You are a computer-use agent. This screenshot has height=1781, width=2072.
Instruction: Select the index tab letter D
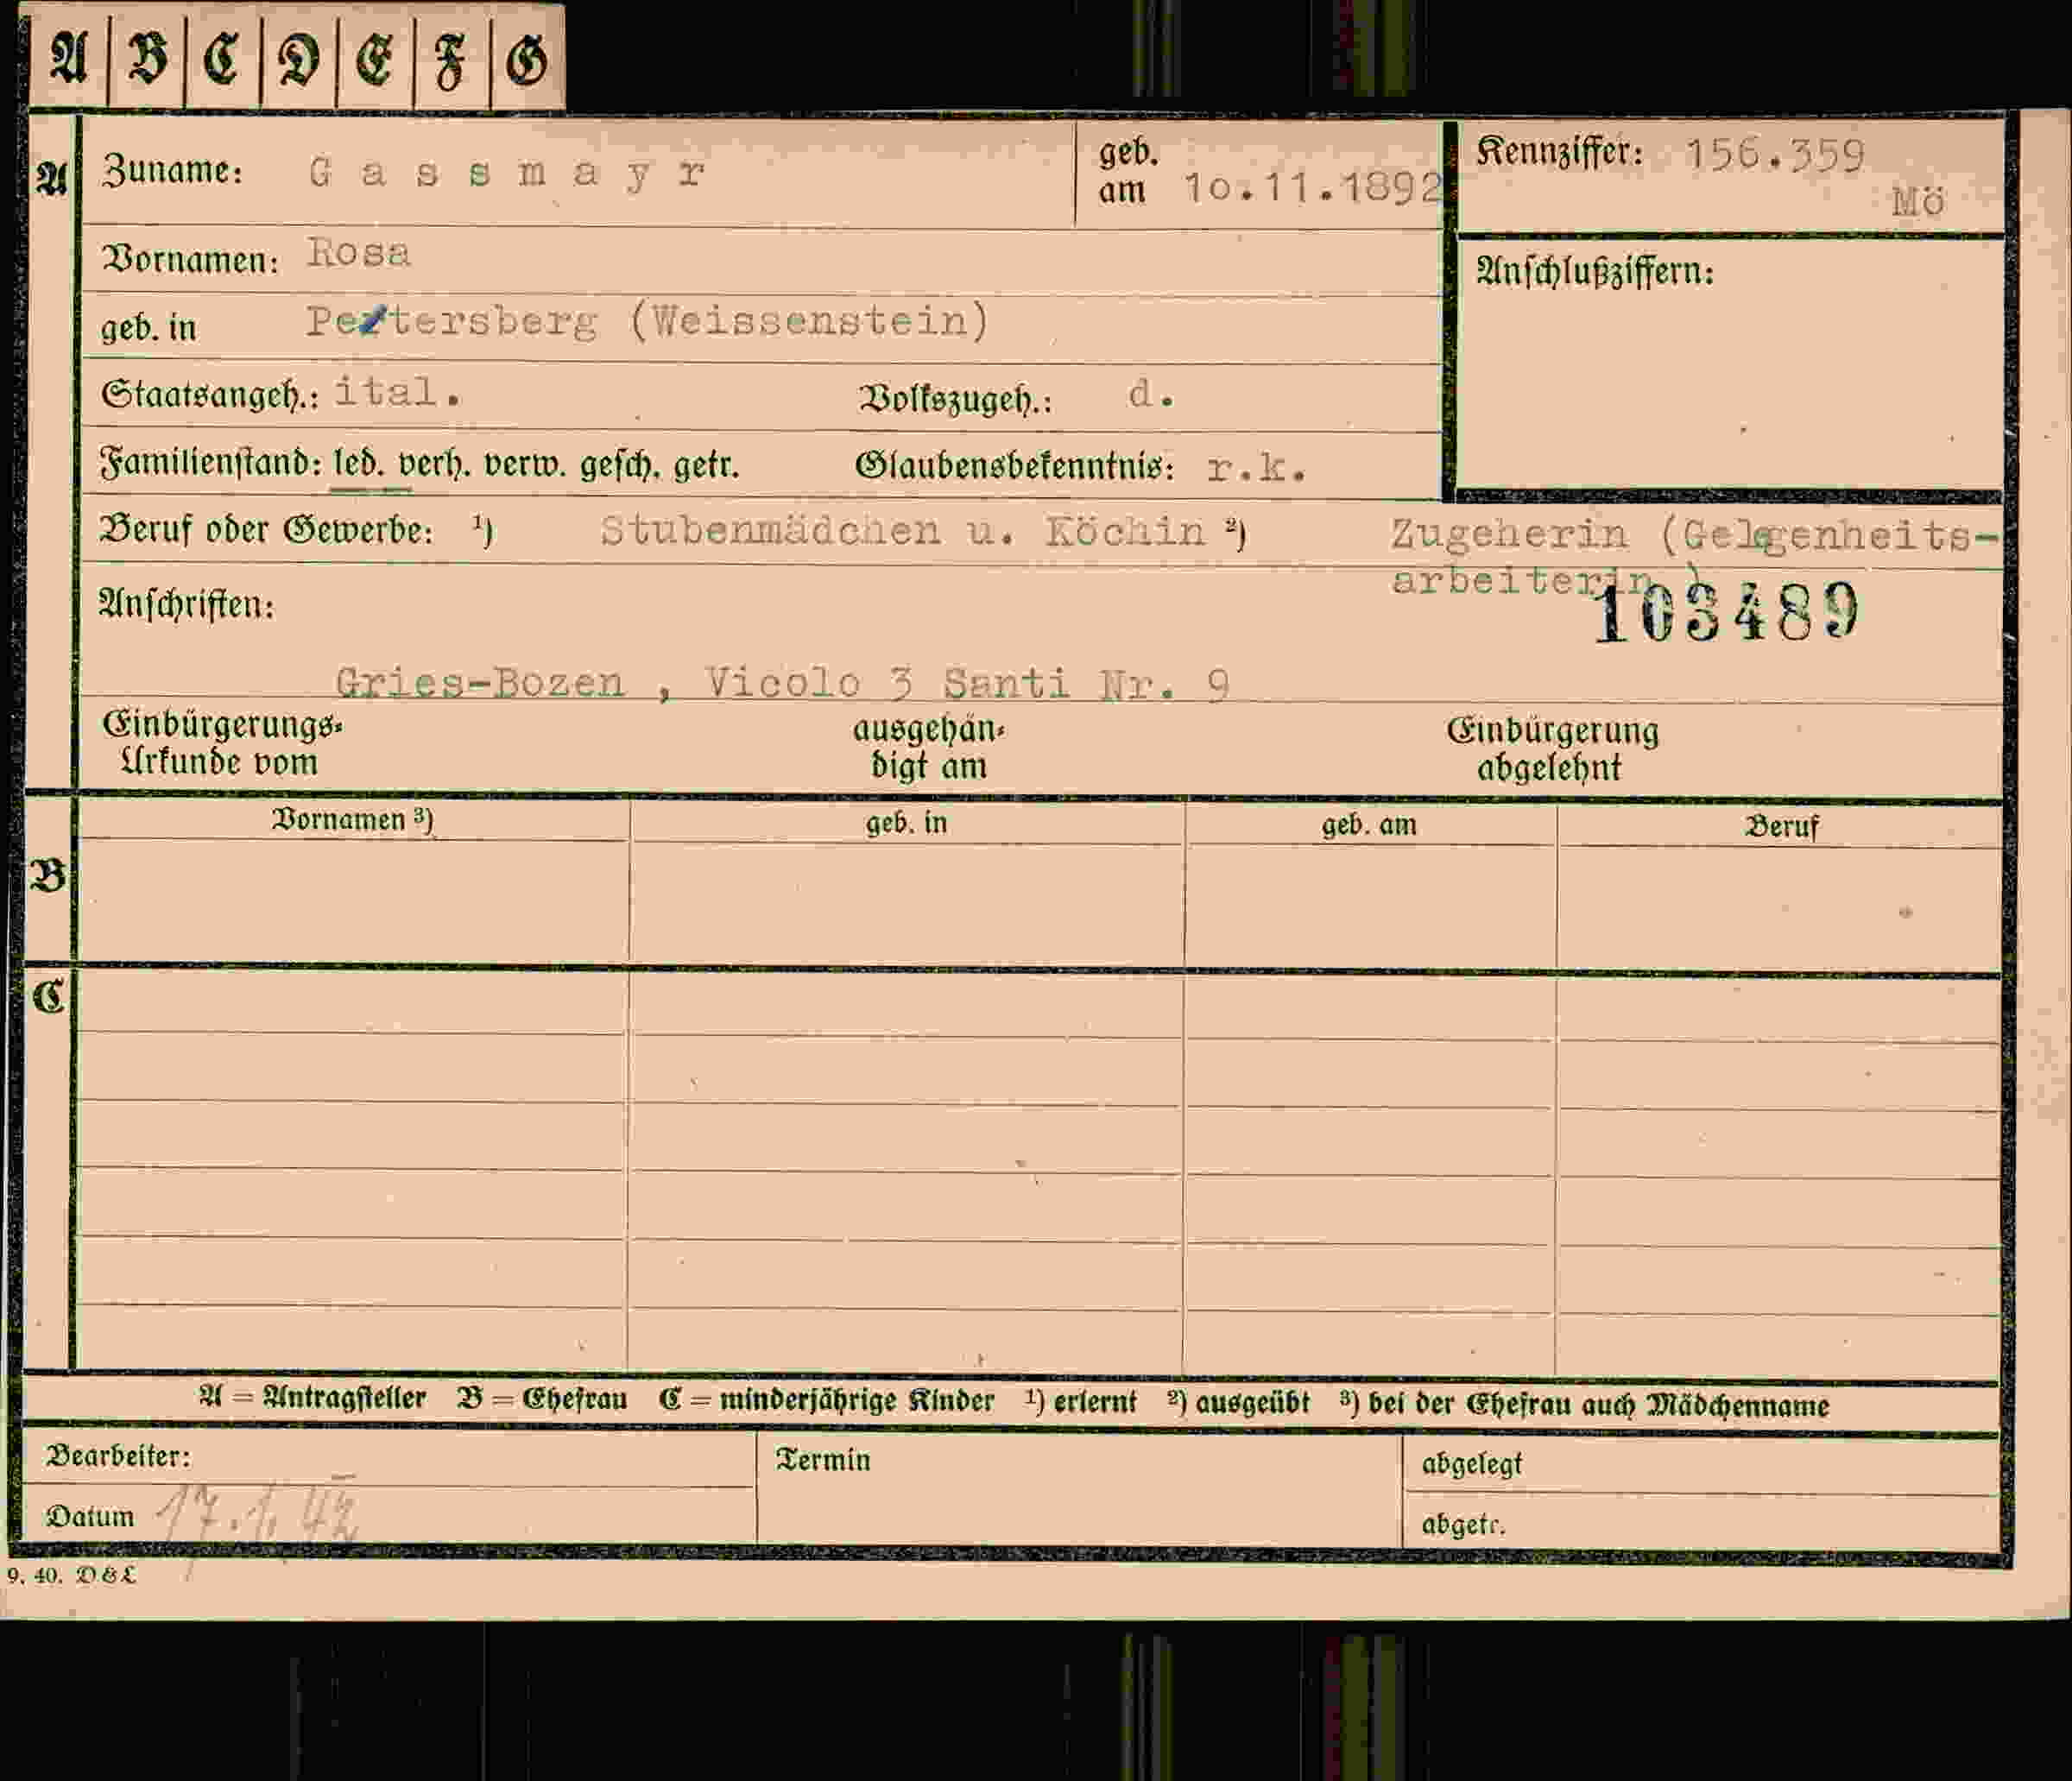point(299,59)
